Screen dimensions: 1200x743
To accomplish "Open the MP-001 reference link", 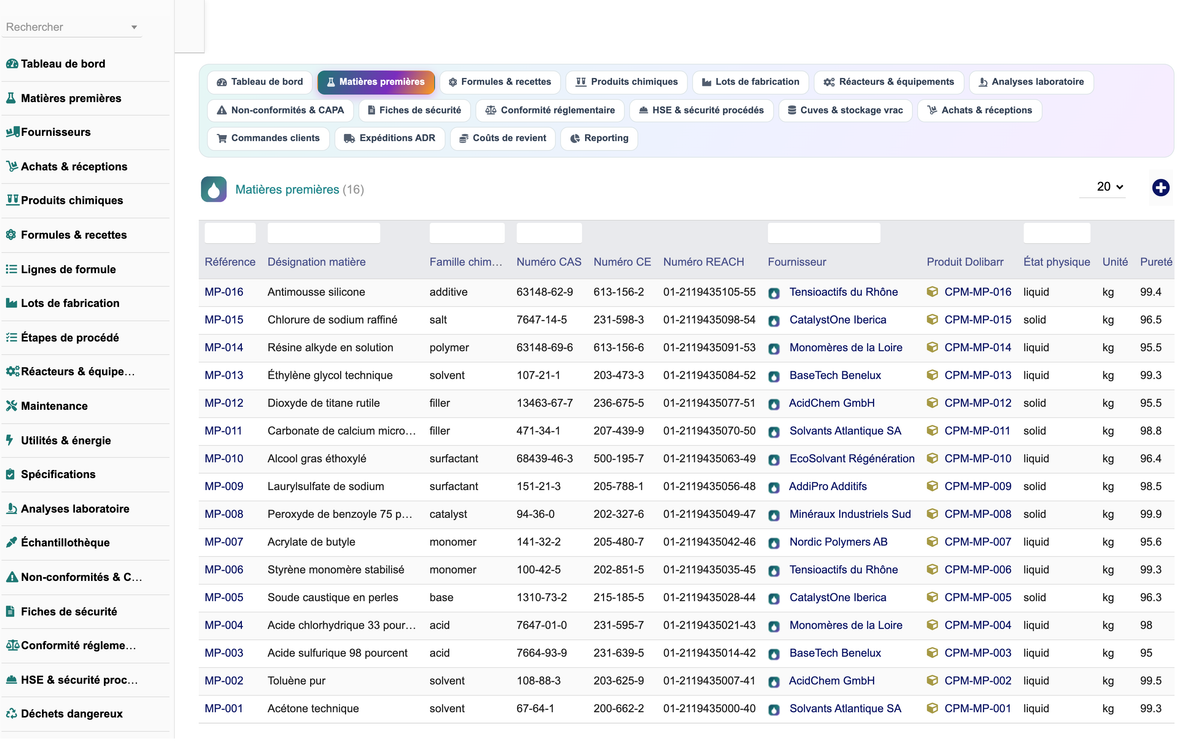I will (x=224, y=708).
